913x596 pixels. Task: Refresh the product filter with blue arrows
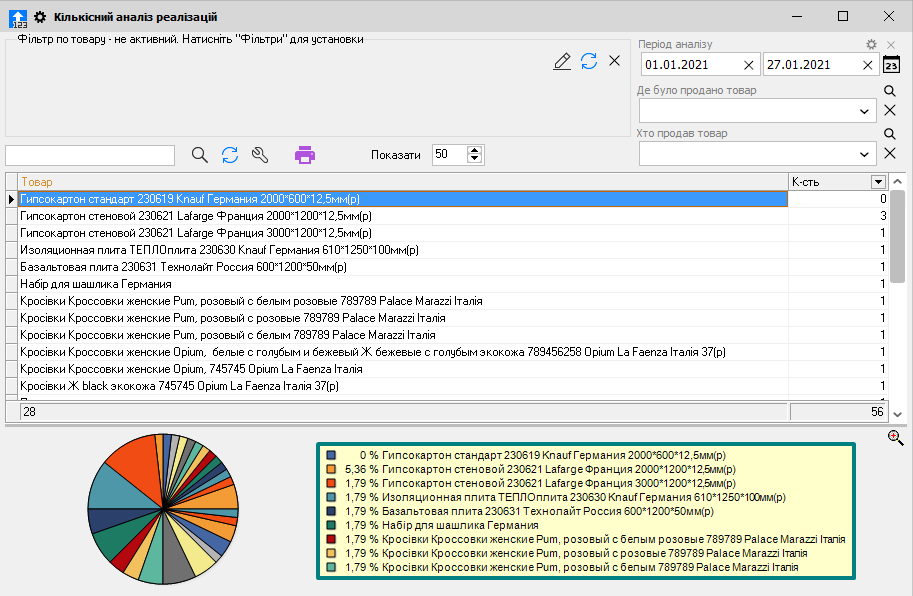pos(589,62)
